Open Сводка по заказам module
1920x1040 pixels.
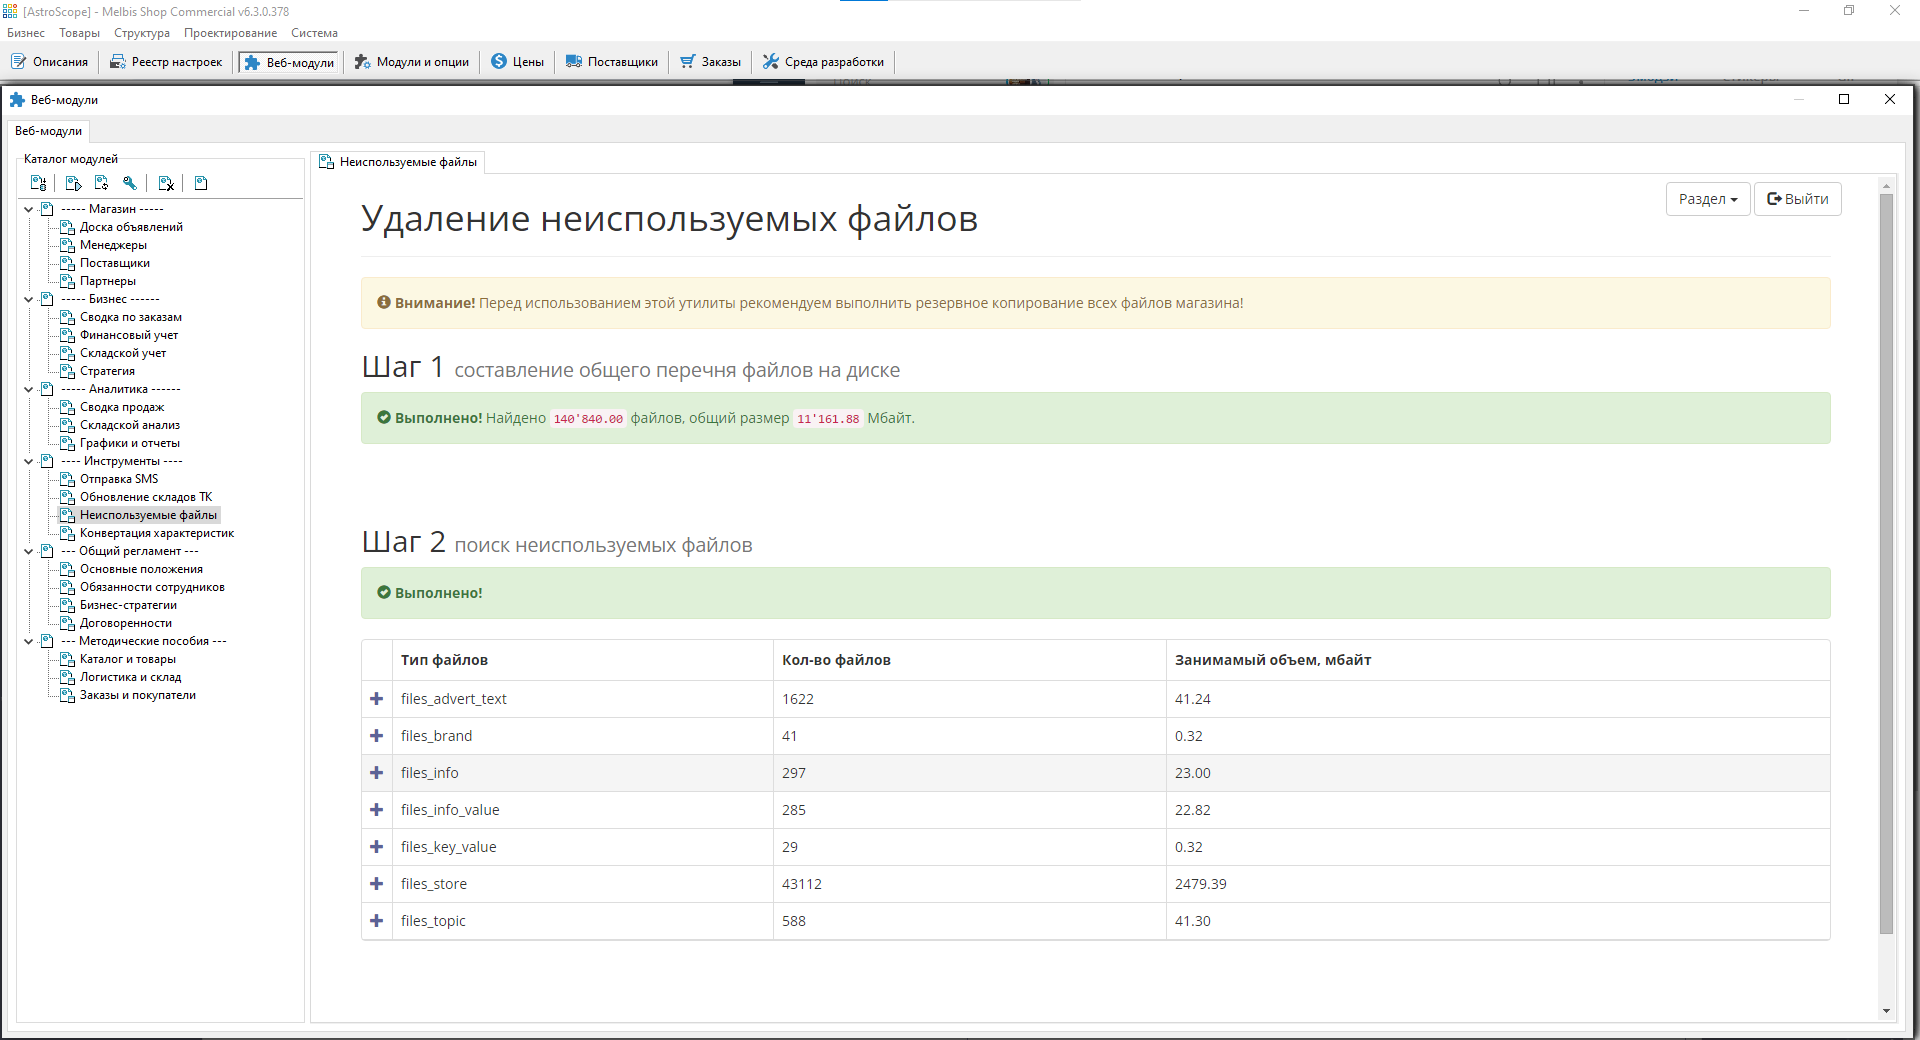(131, 317)
